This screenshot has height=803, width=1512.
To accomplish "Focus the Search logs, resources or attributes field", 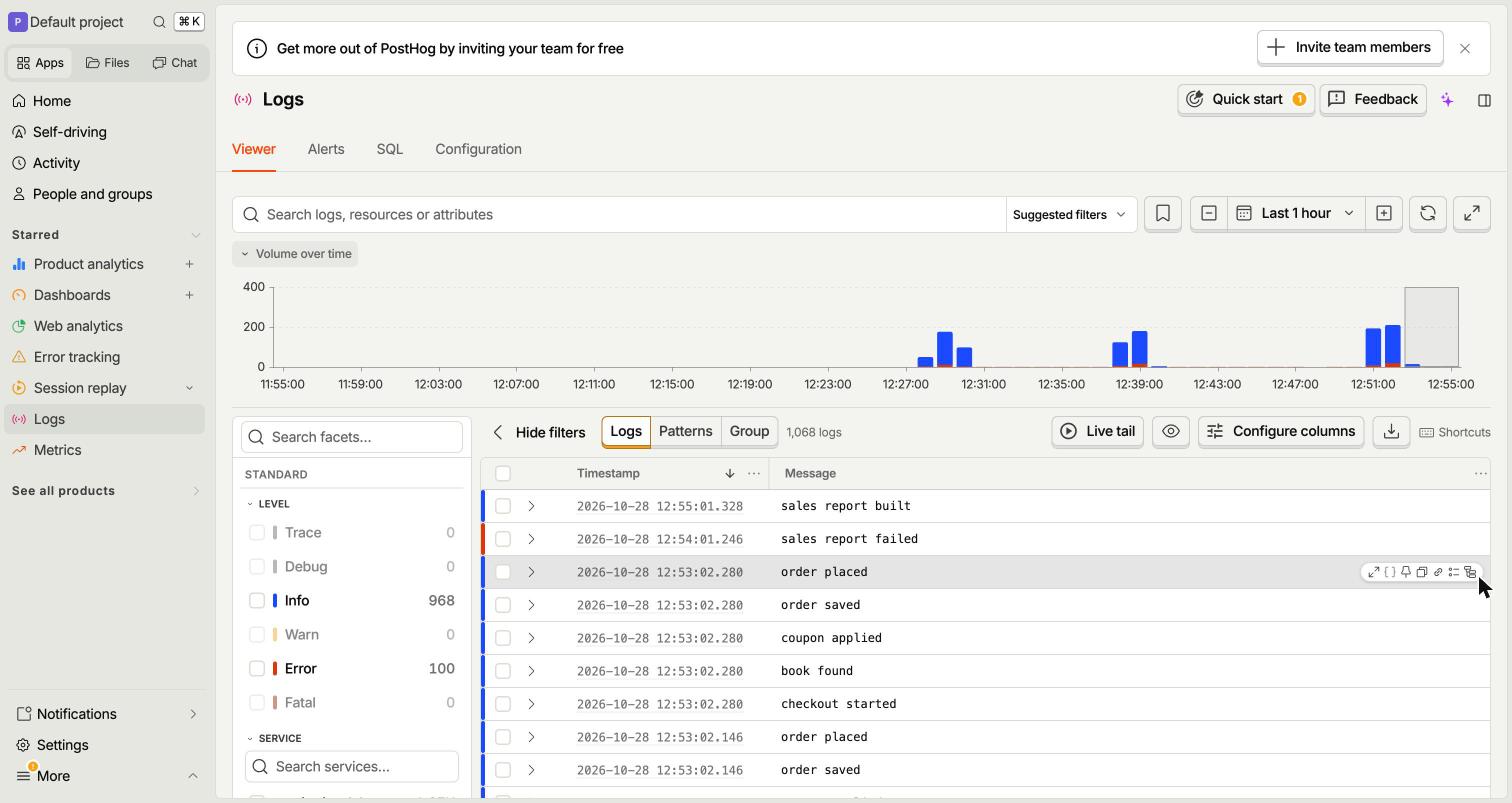I will pyautogui.click(x=619, y=214).
